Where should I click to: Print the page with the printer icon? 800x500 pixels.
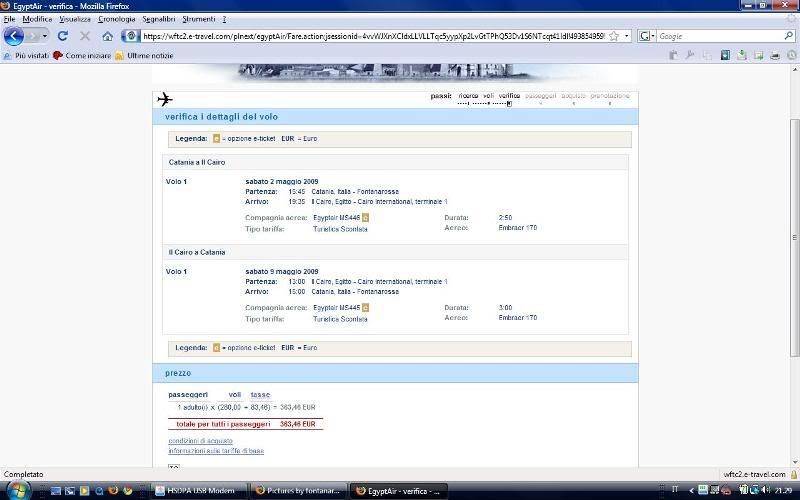coord(775,56)
